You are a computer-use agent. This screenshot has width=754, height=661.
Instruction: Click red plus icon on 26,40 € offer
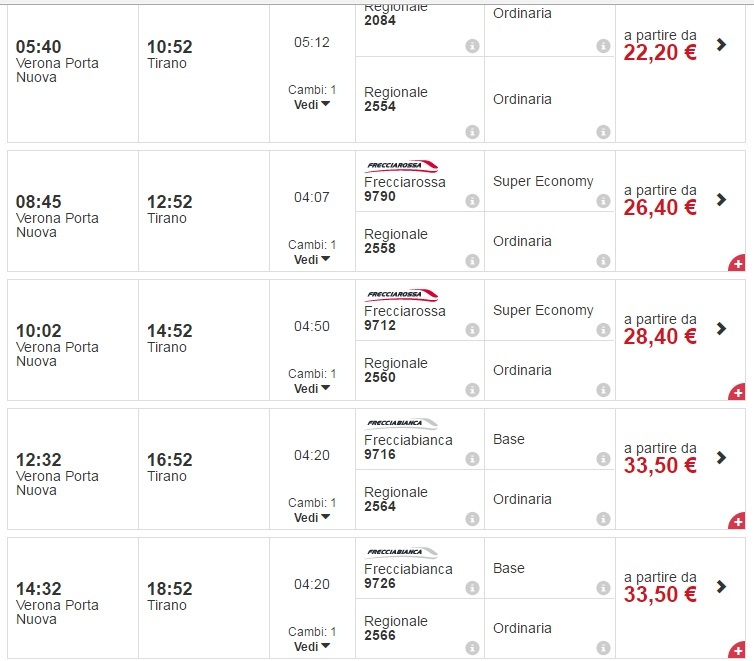[x=737, y=263]
